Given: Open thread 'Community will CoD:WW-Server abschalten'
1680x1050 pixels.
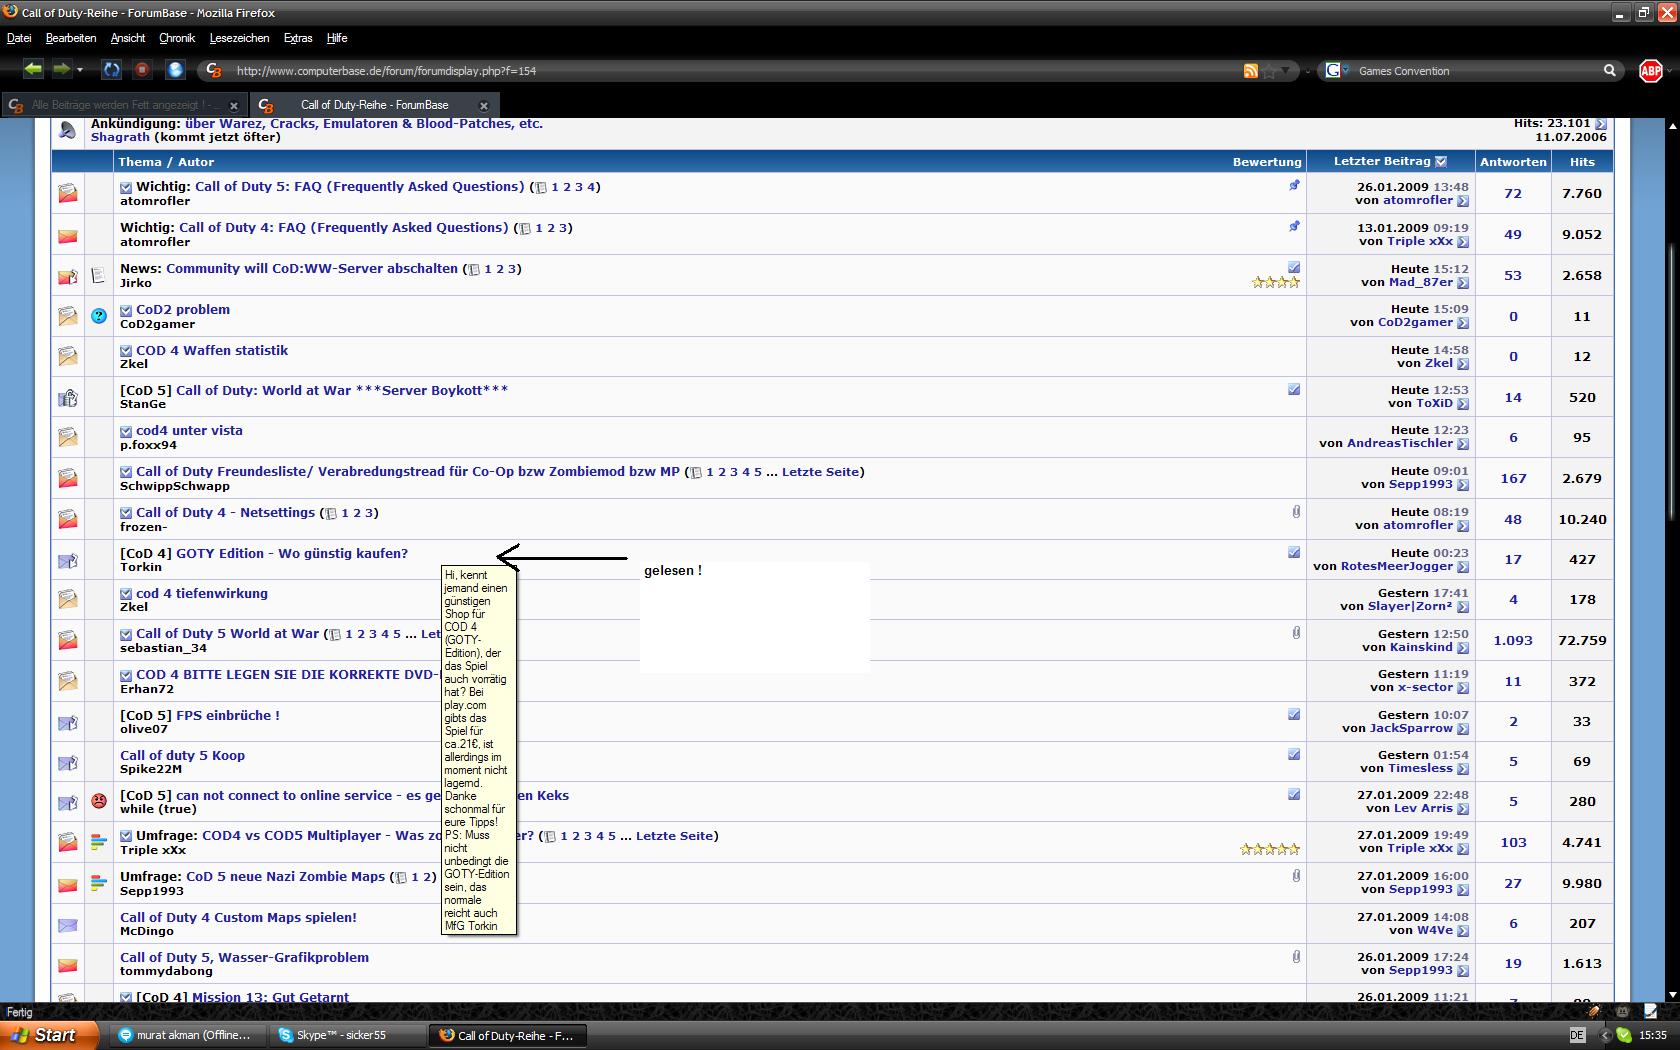Looking at the screenshot, I should [x=312, y=269].
